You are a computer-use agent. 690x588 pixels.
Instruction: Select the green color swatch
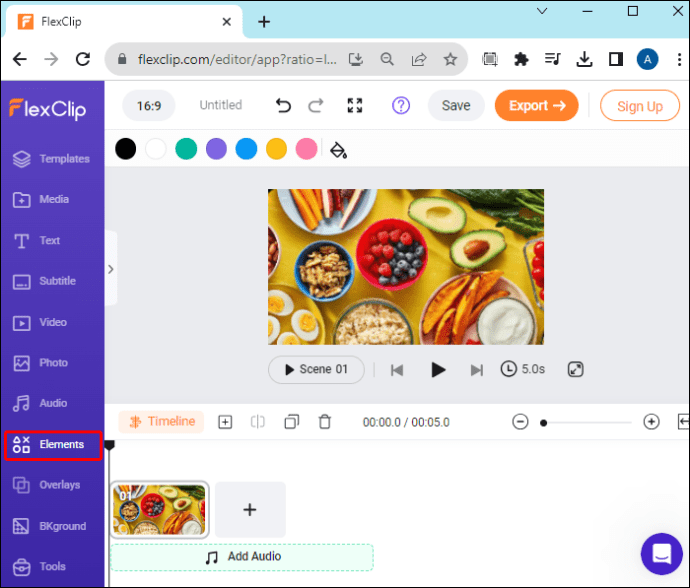pyautogui.click(x=186, y=148)
